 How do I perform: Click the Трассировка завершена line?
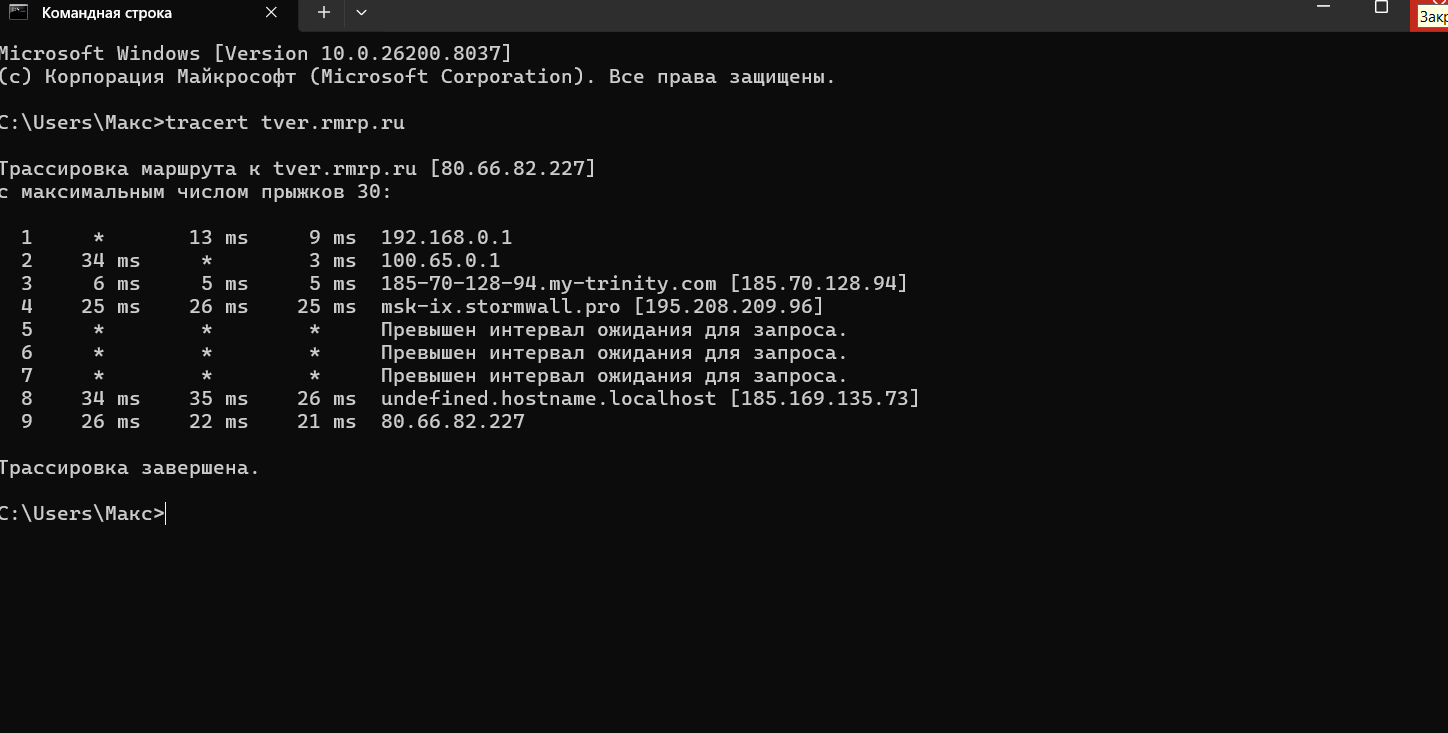[129, 468]
